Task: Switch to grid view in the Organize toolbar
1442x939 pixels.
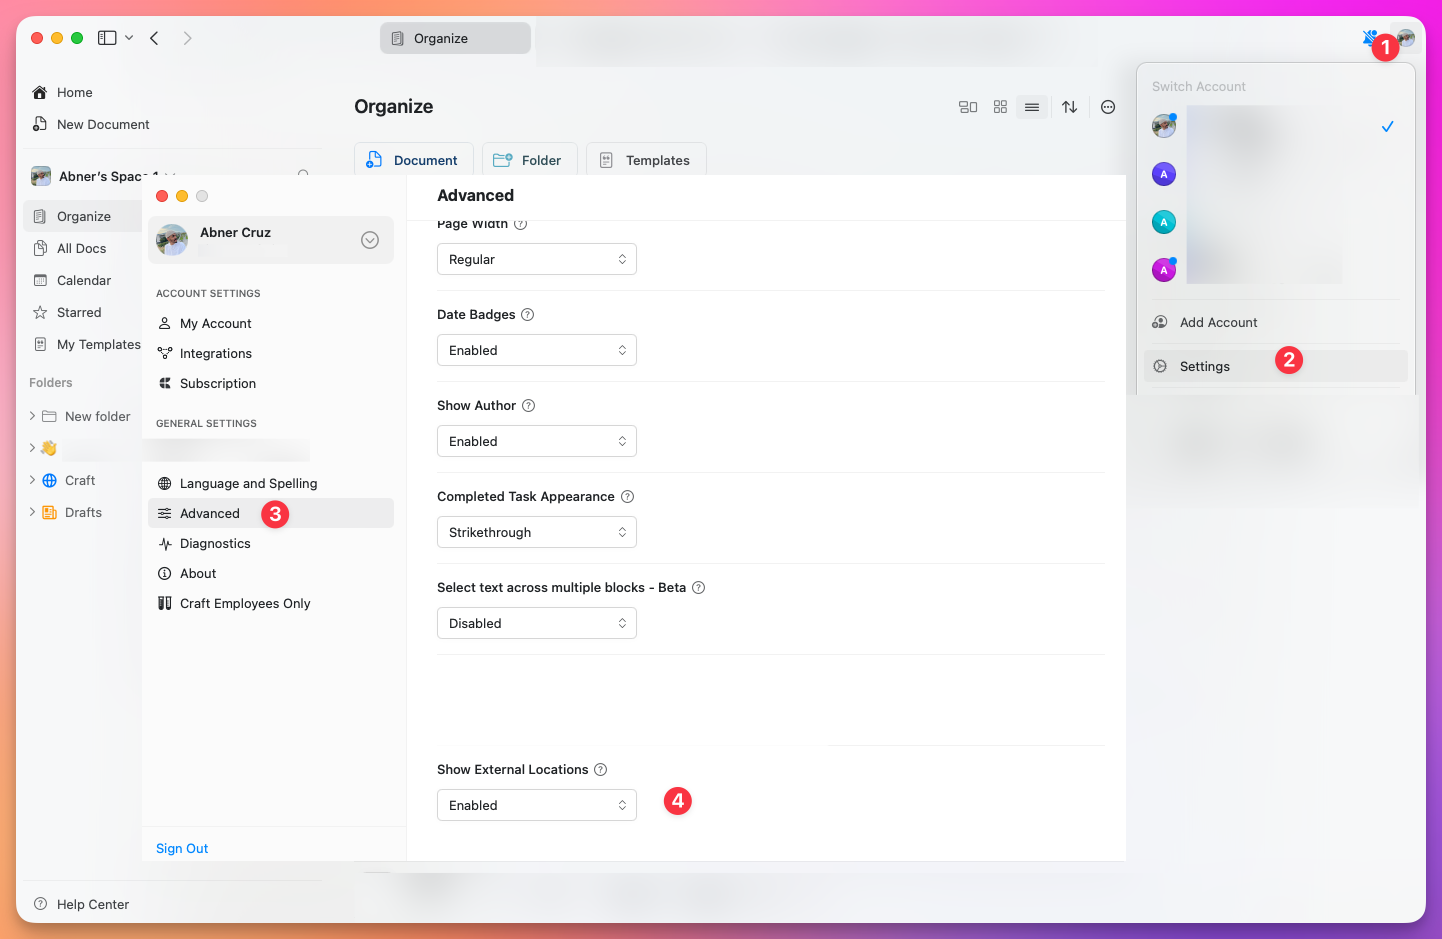Action: [x=1000, y=107]
